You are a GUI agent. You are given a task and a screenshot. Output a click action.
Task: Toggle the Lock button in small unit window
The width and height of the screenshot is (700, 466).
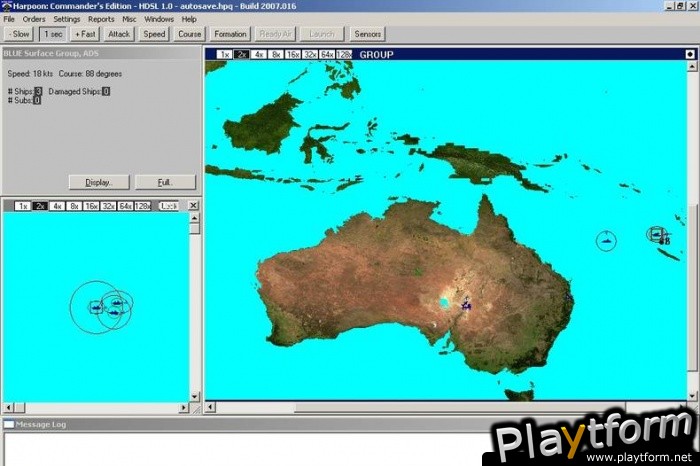click(x=168, y=206)
